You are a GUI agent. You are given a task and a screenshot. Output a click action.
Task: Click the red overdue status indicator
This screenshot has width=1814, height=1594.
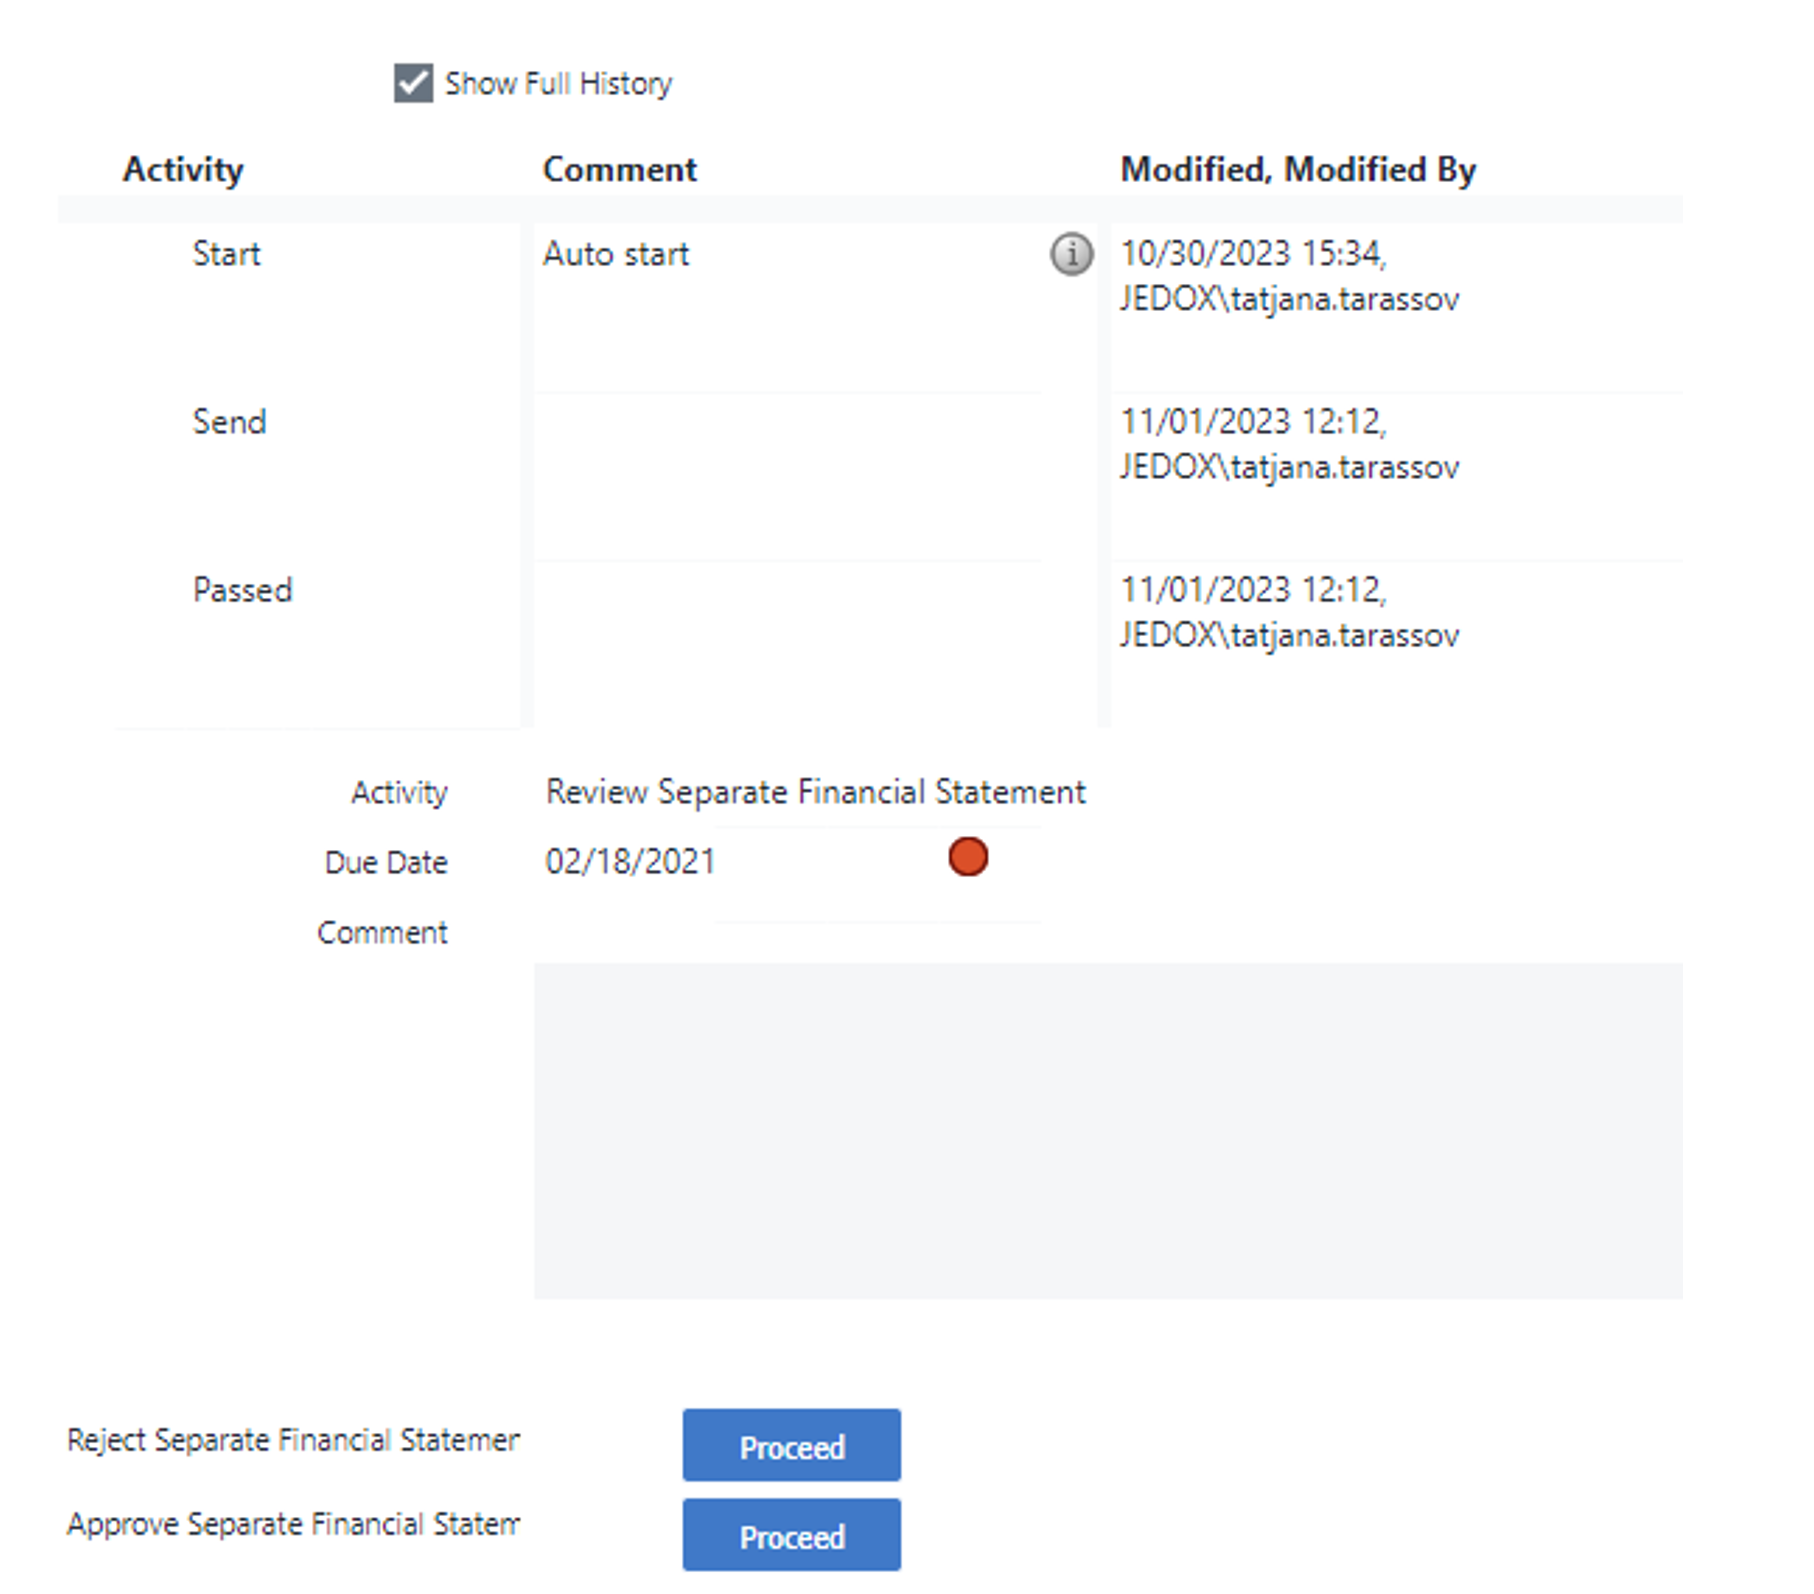click(x=966, y=857)
